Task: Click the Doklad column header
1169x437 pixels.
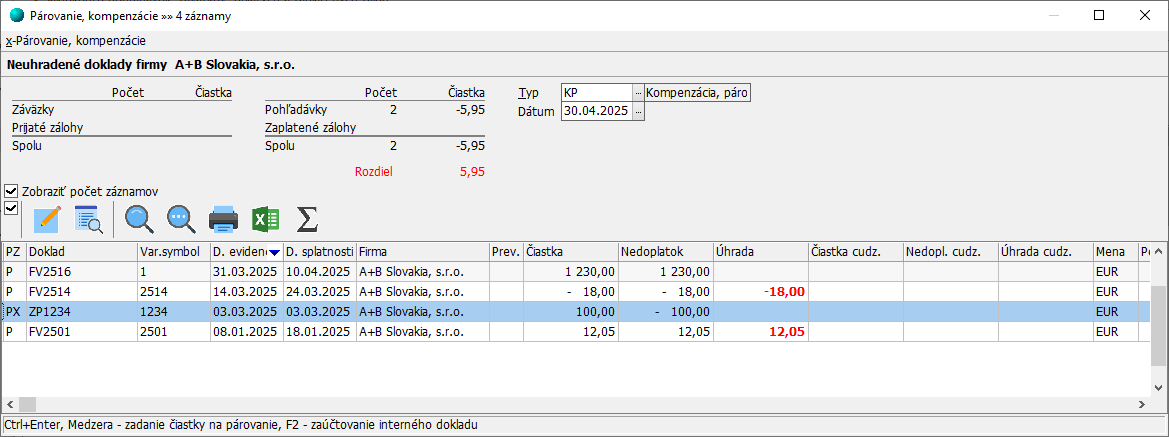Action: coord(80,251)
